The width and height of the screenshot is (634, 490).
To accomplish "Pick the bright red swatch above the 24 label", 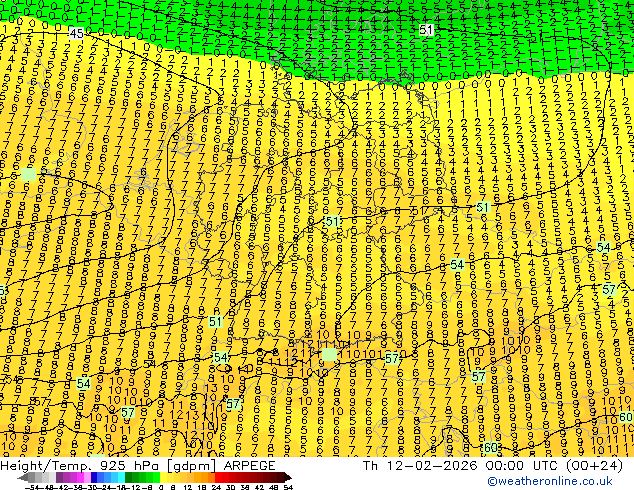I will (218, 477).
